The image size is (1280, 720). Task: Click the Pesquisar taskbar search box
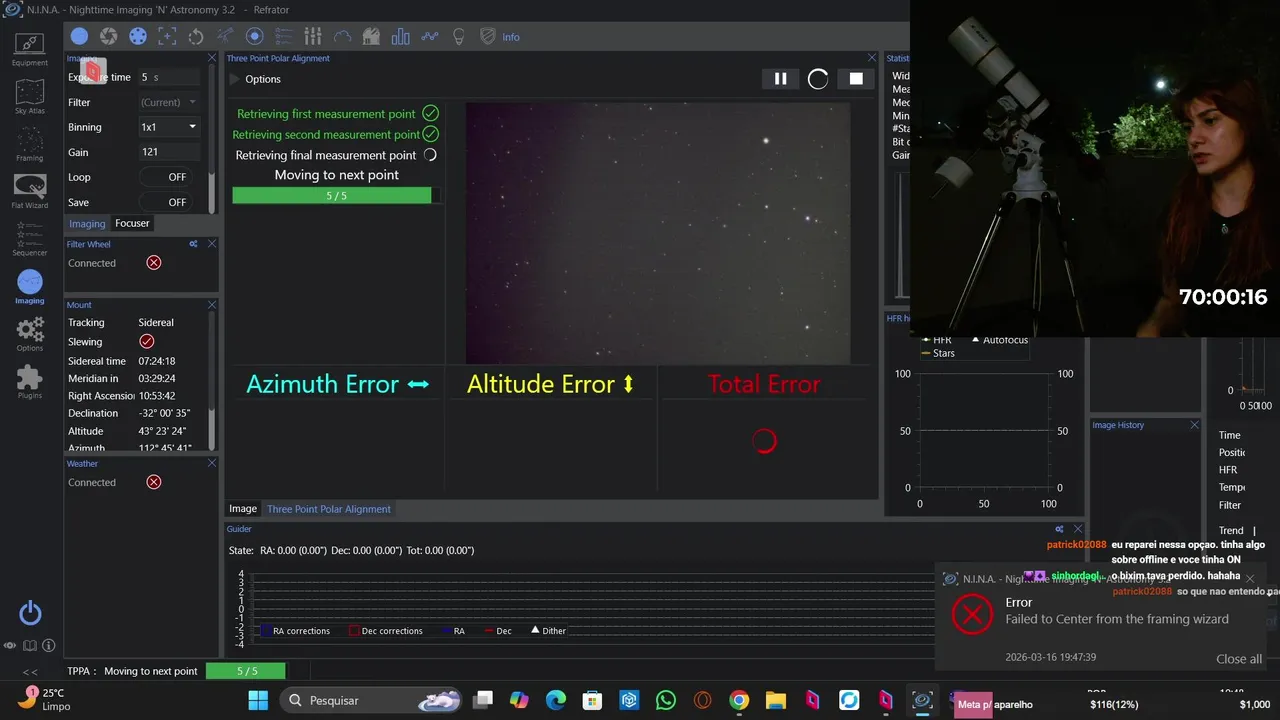point(370,700)
